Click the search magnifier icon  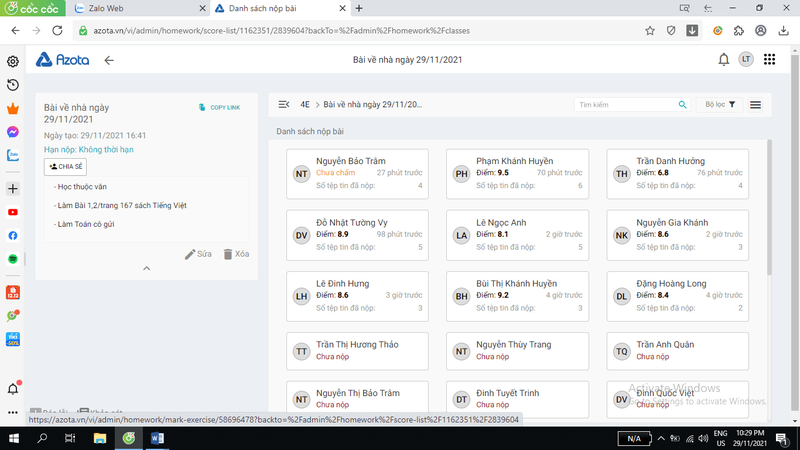tap(682, 105)
